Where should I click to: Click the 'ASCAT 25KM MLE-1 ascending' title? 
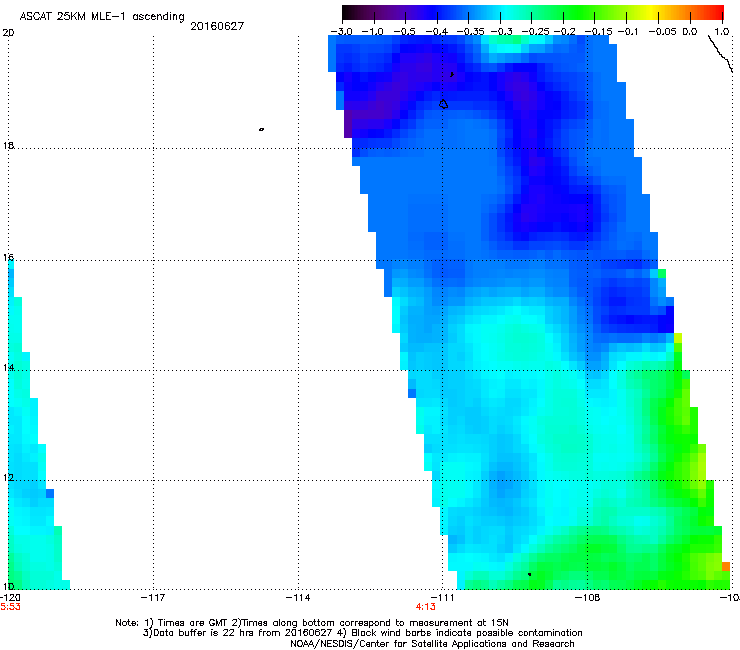point(102,17)
